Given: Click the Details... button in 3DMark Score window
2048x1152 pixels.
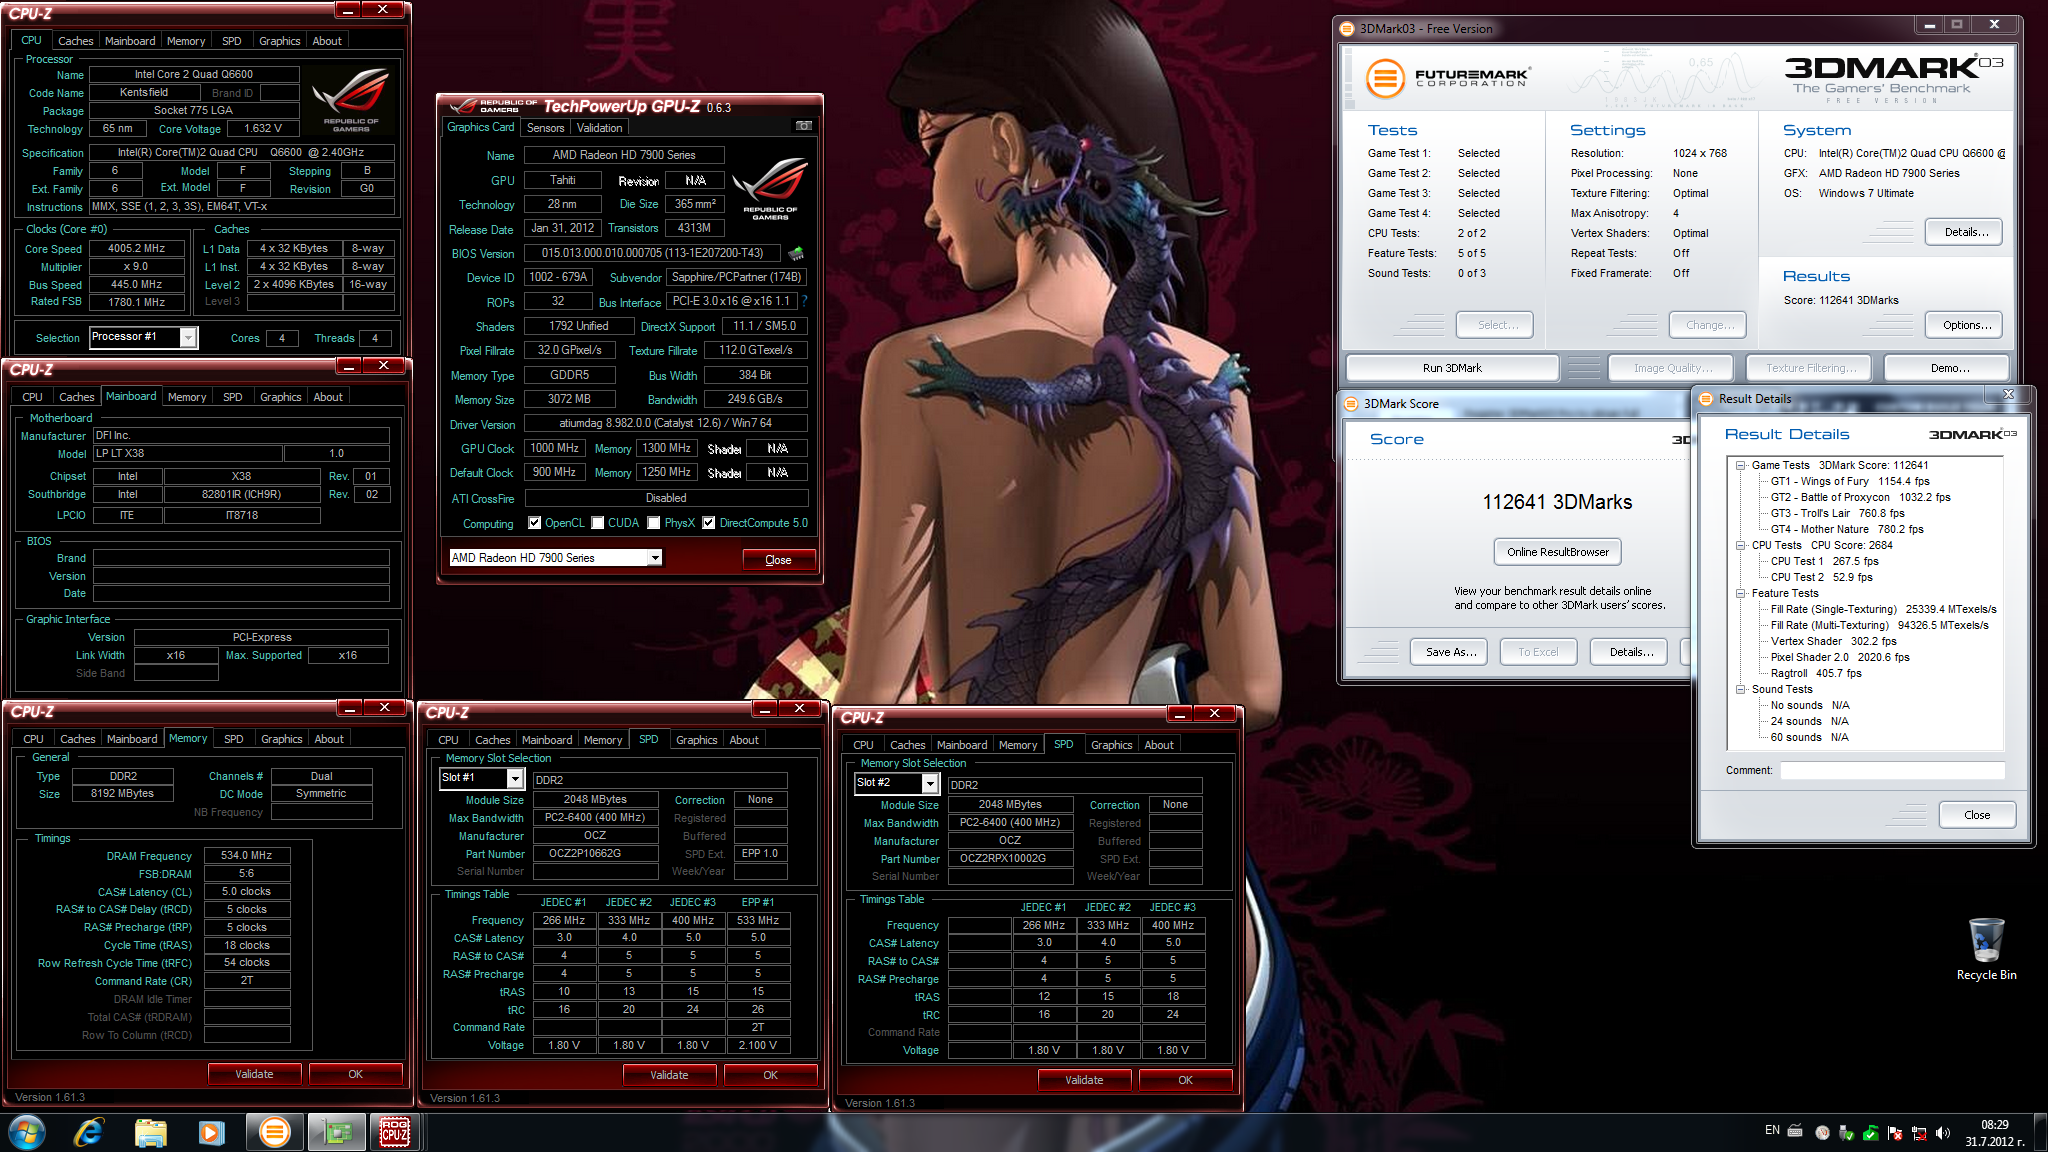Looking at the screenshot, I should pyautogui.click(x=1630, y=652).
